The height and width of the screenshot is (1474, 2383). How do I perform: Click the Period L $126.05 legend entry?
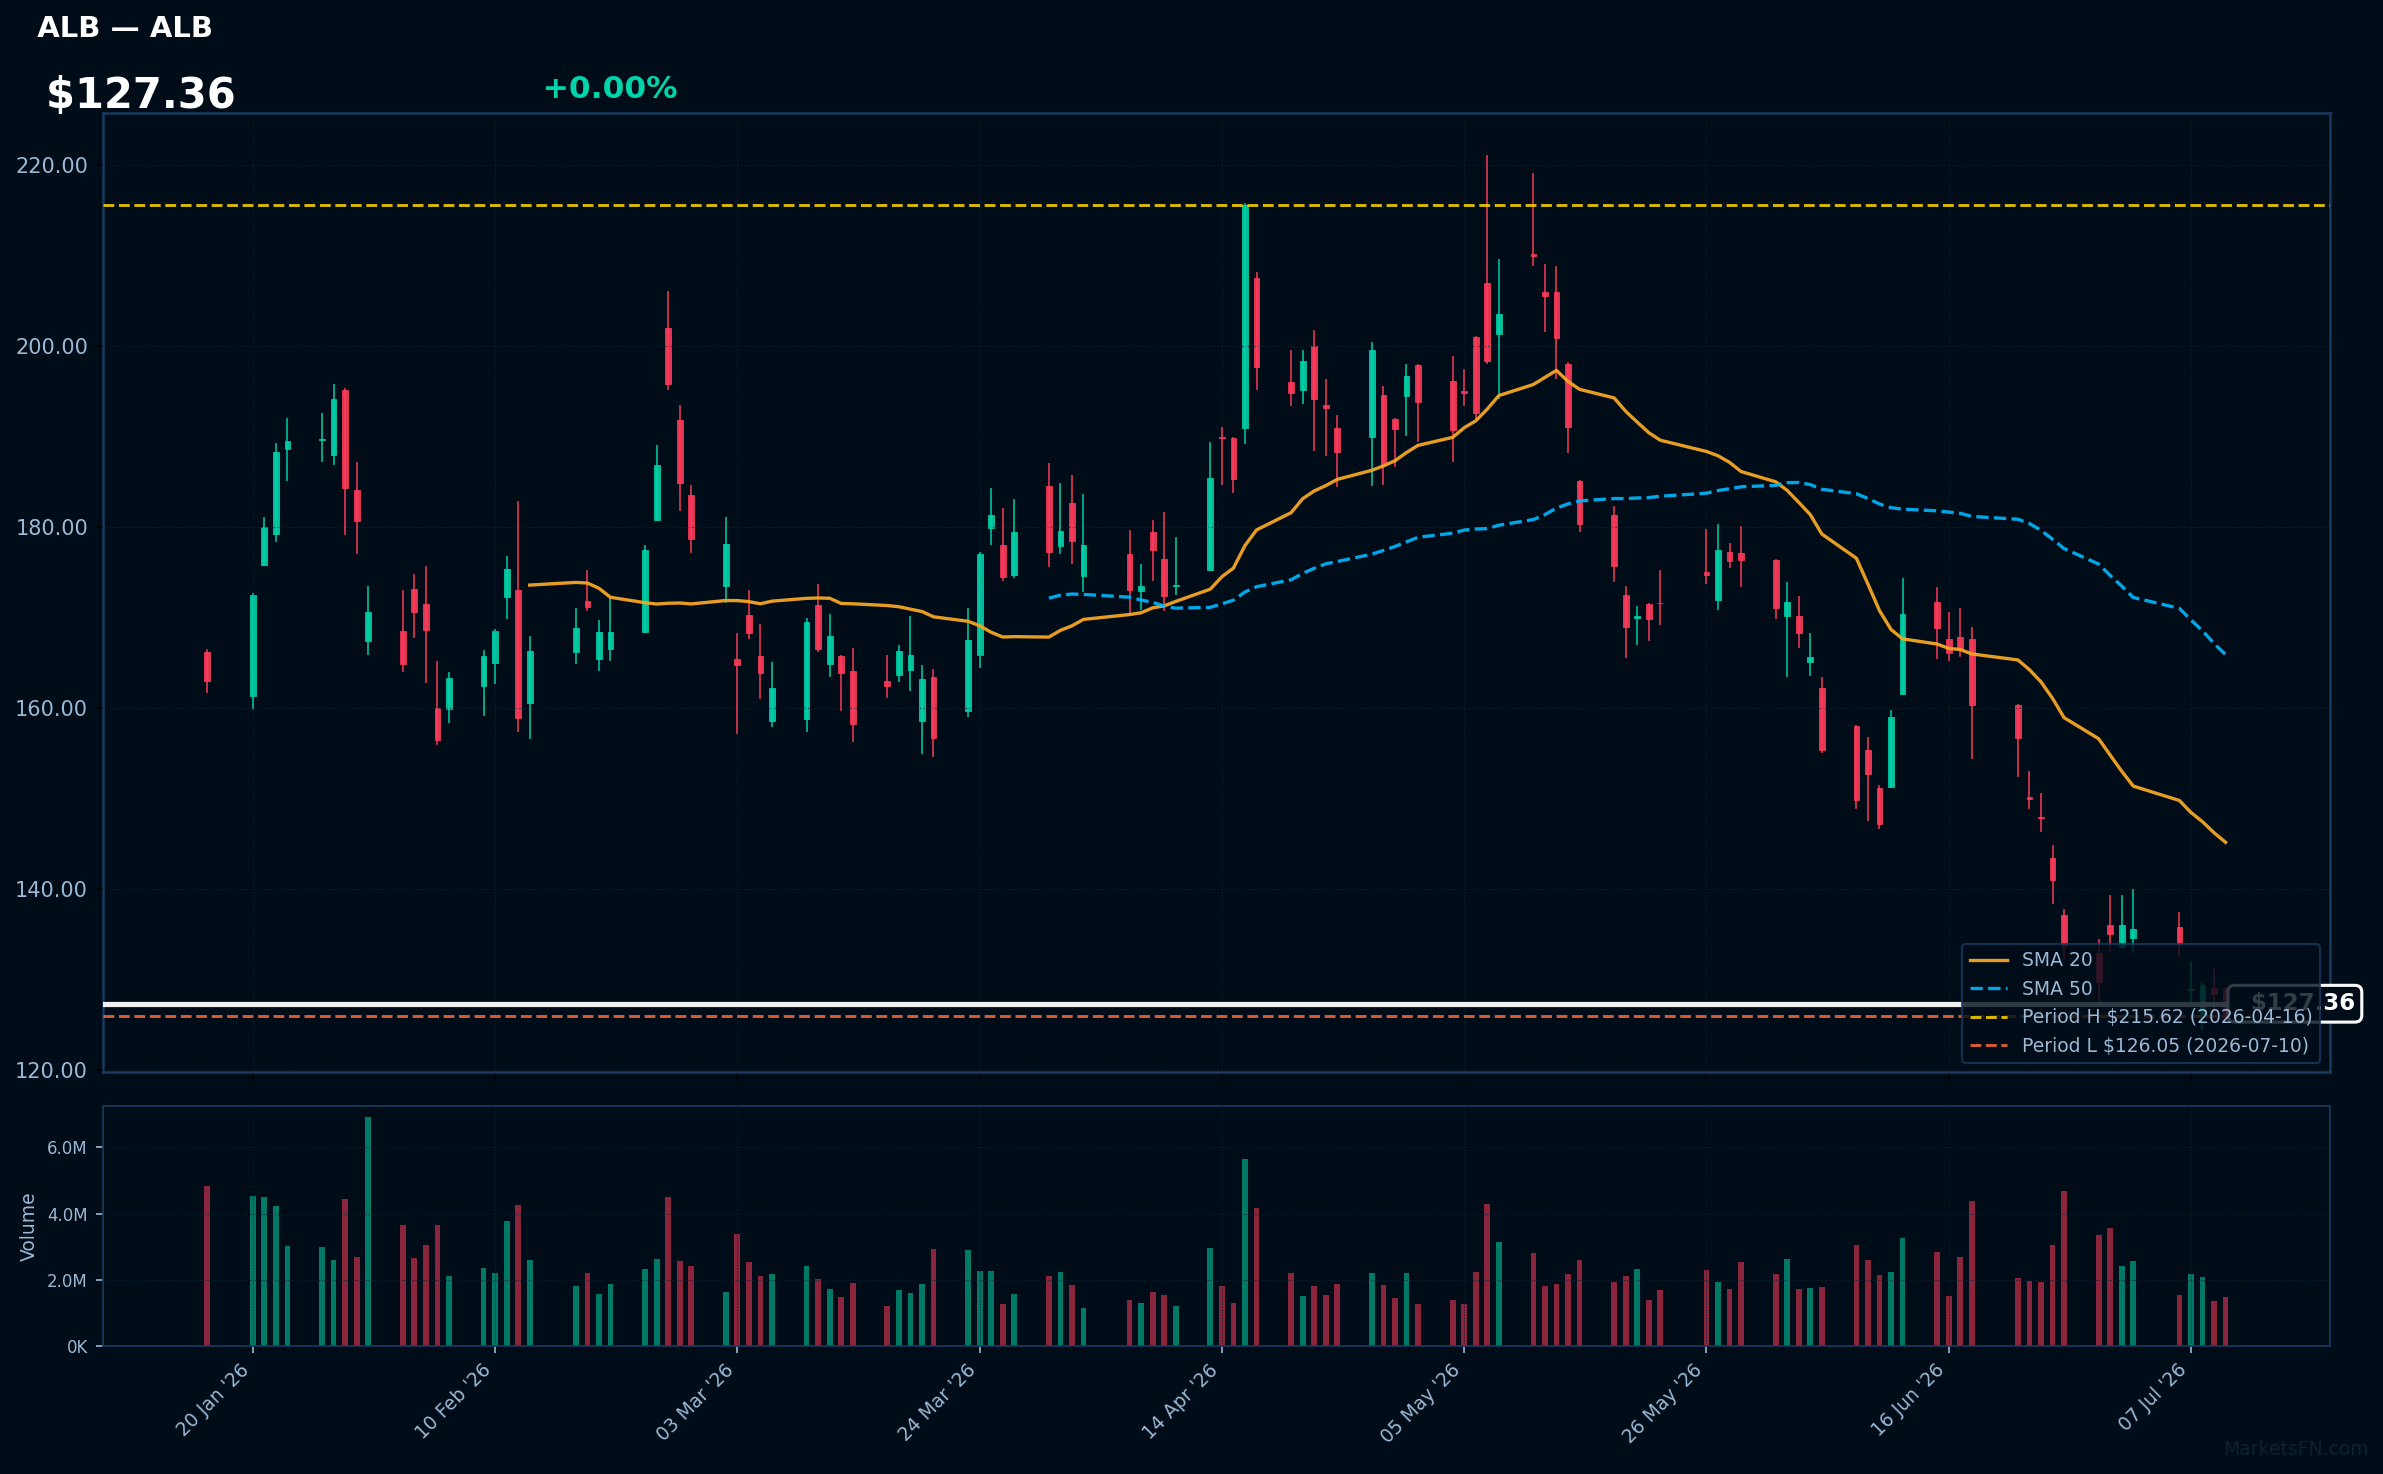(x=2139, y=1046)
